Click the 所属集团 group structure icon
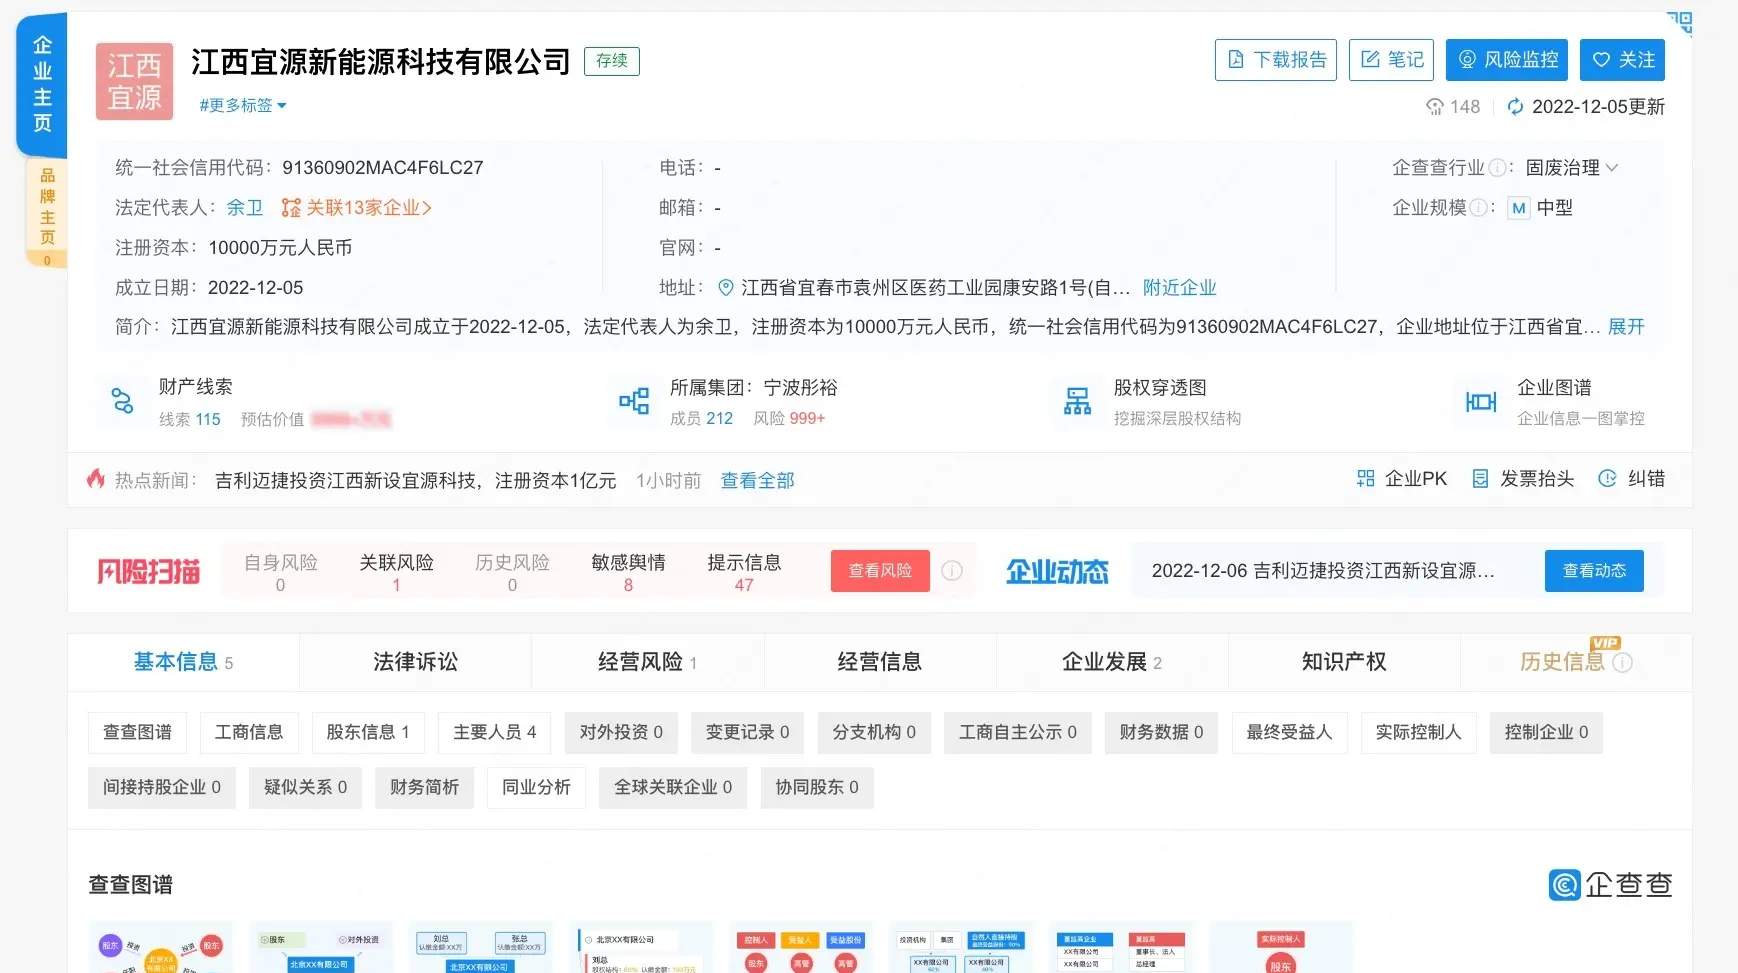Viewport: 1738px width, 973px height. pos(634,401)
